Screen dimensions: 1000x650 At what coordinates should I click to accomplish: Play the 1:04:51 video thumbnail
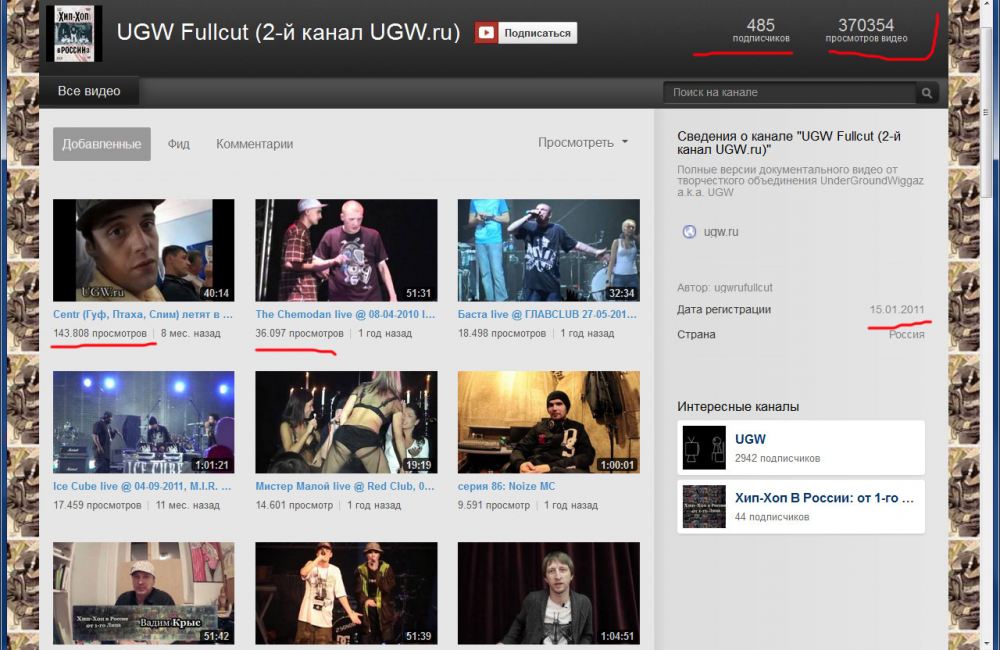pyautogui.click(x=548, y=593)
